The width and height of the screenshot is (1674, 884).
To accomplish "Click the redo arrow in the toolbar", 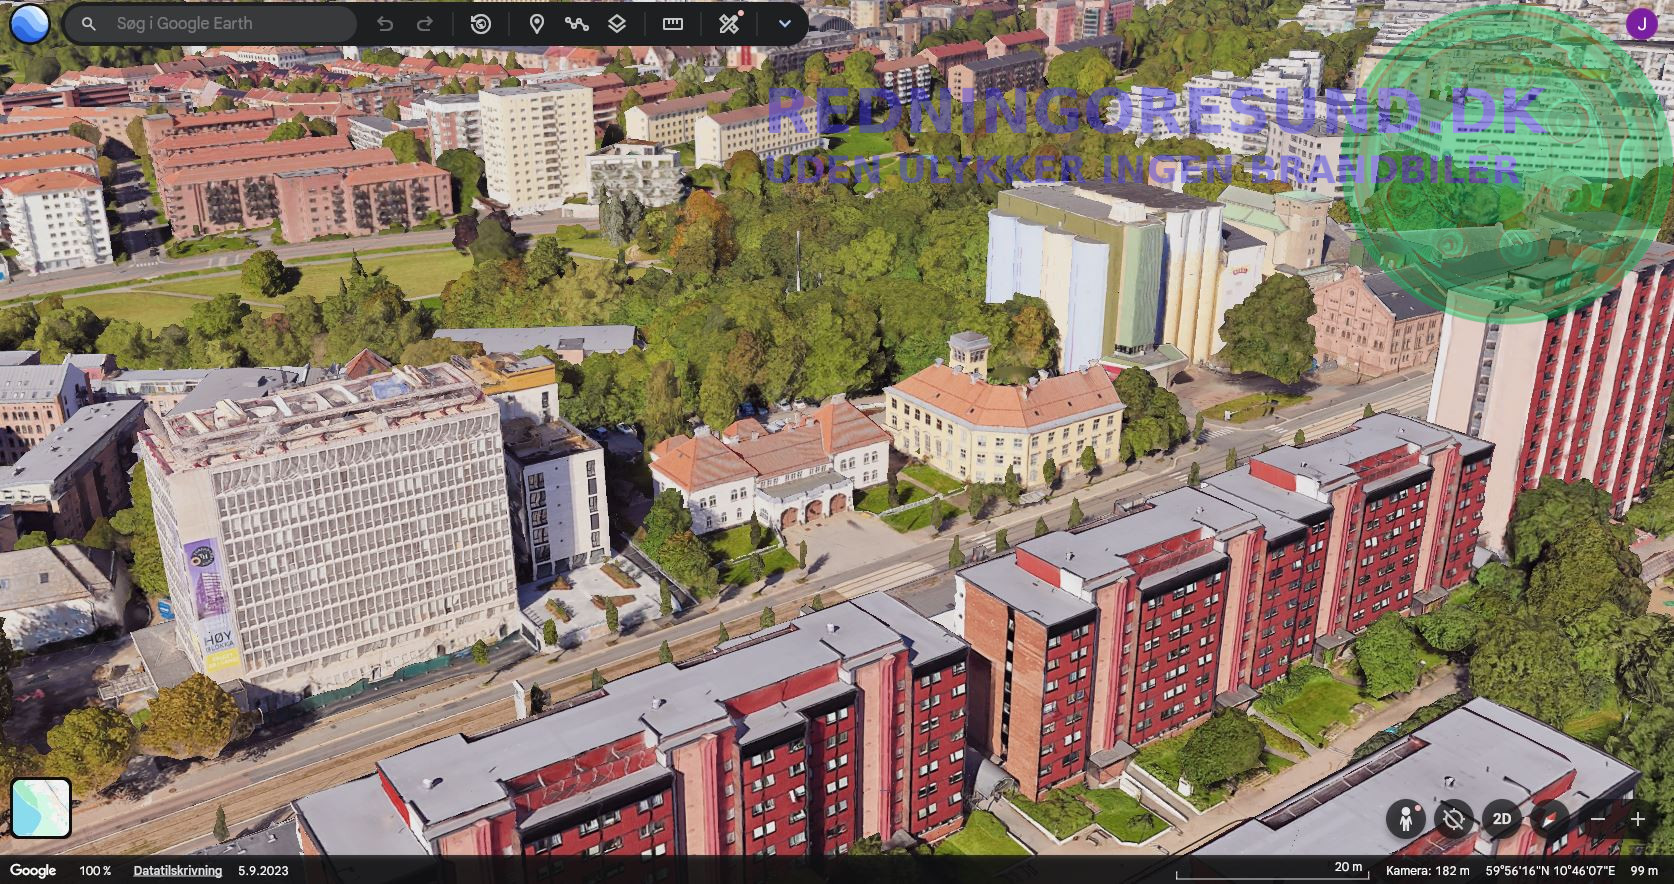I will [x=425, y=24].
